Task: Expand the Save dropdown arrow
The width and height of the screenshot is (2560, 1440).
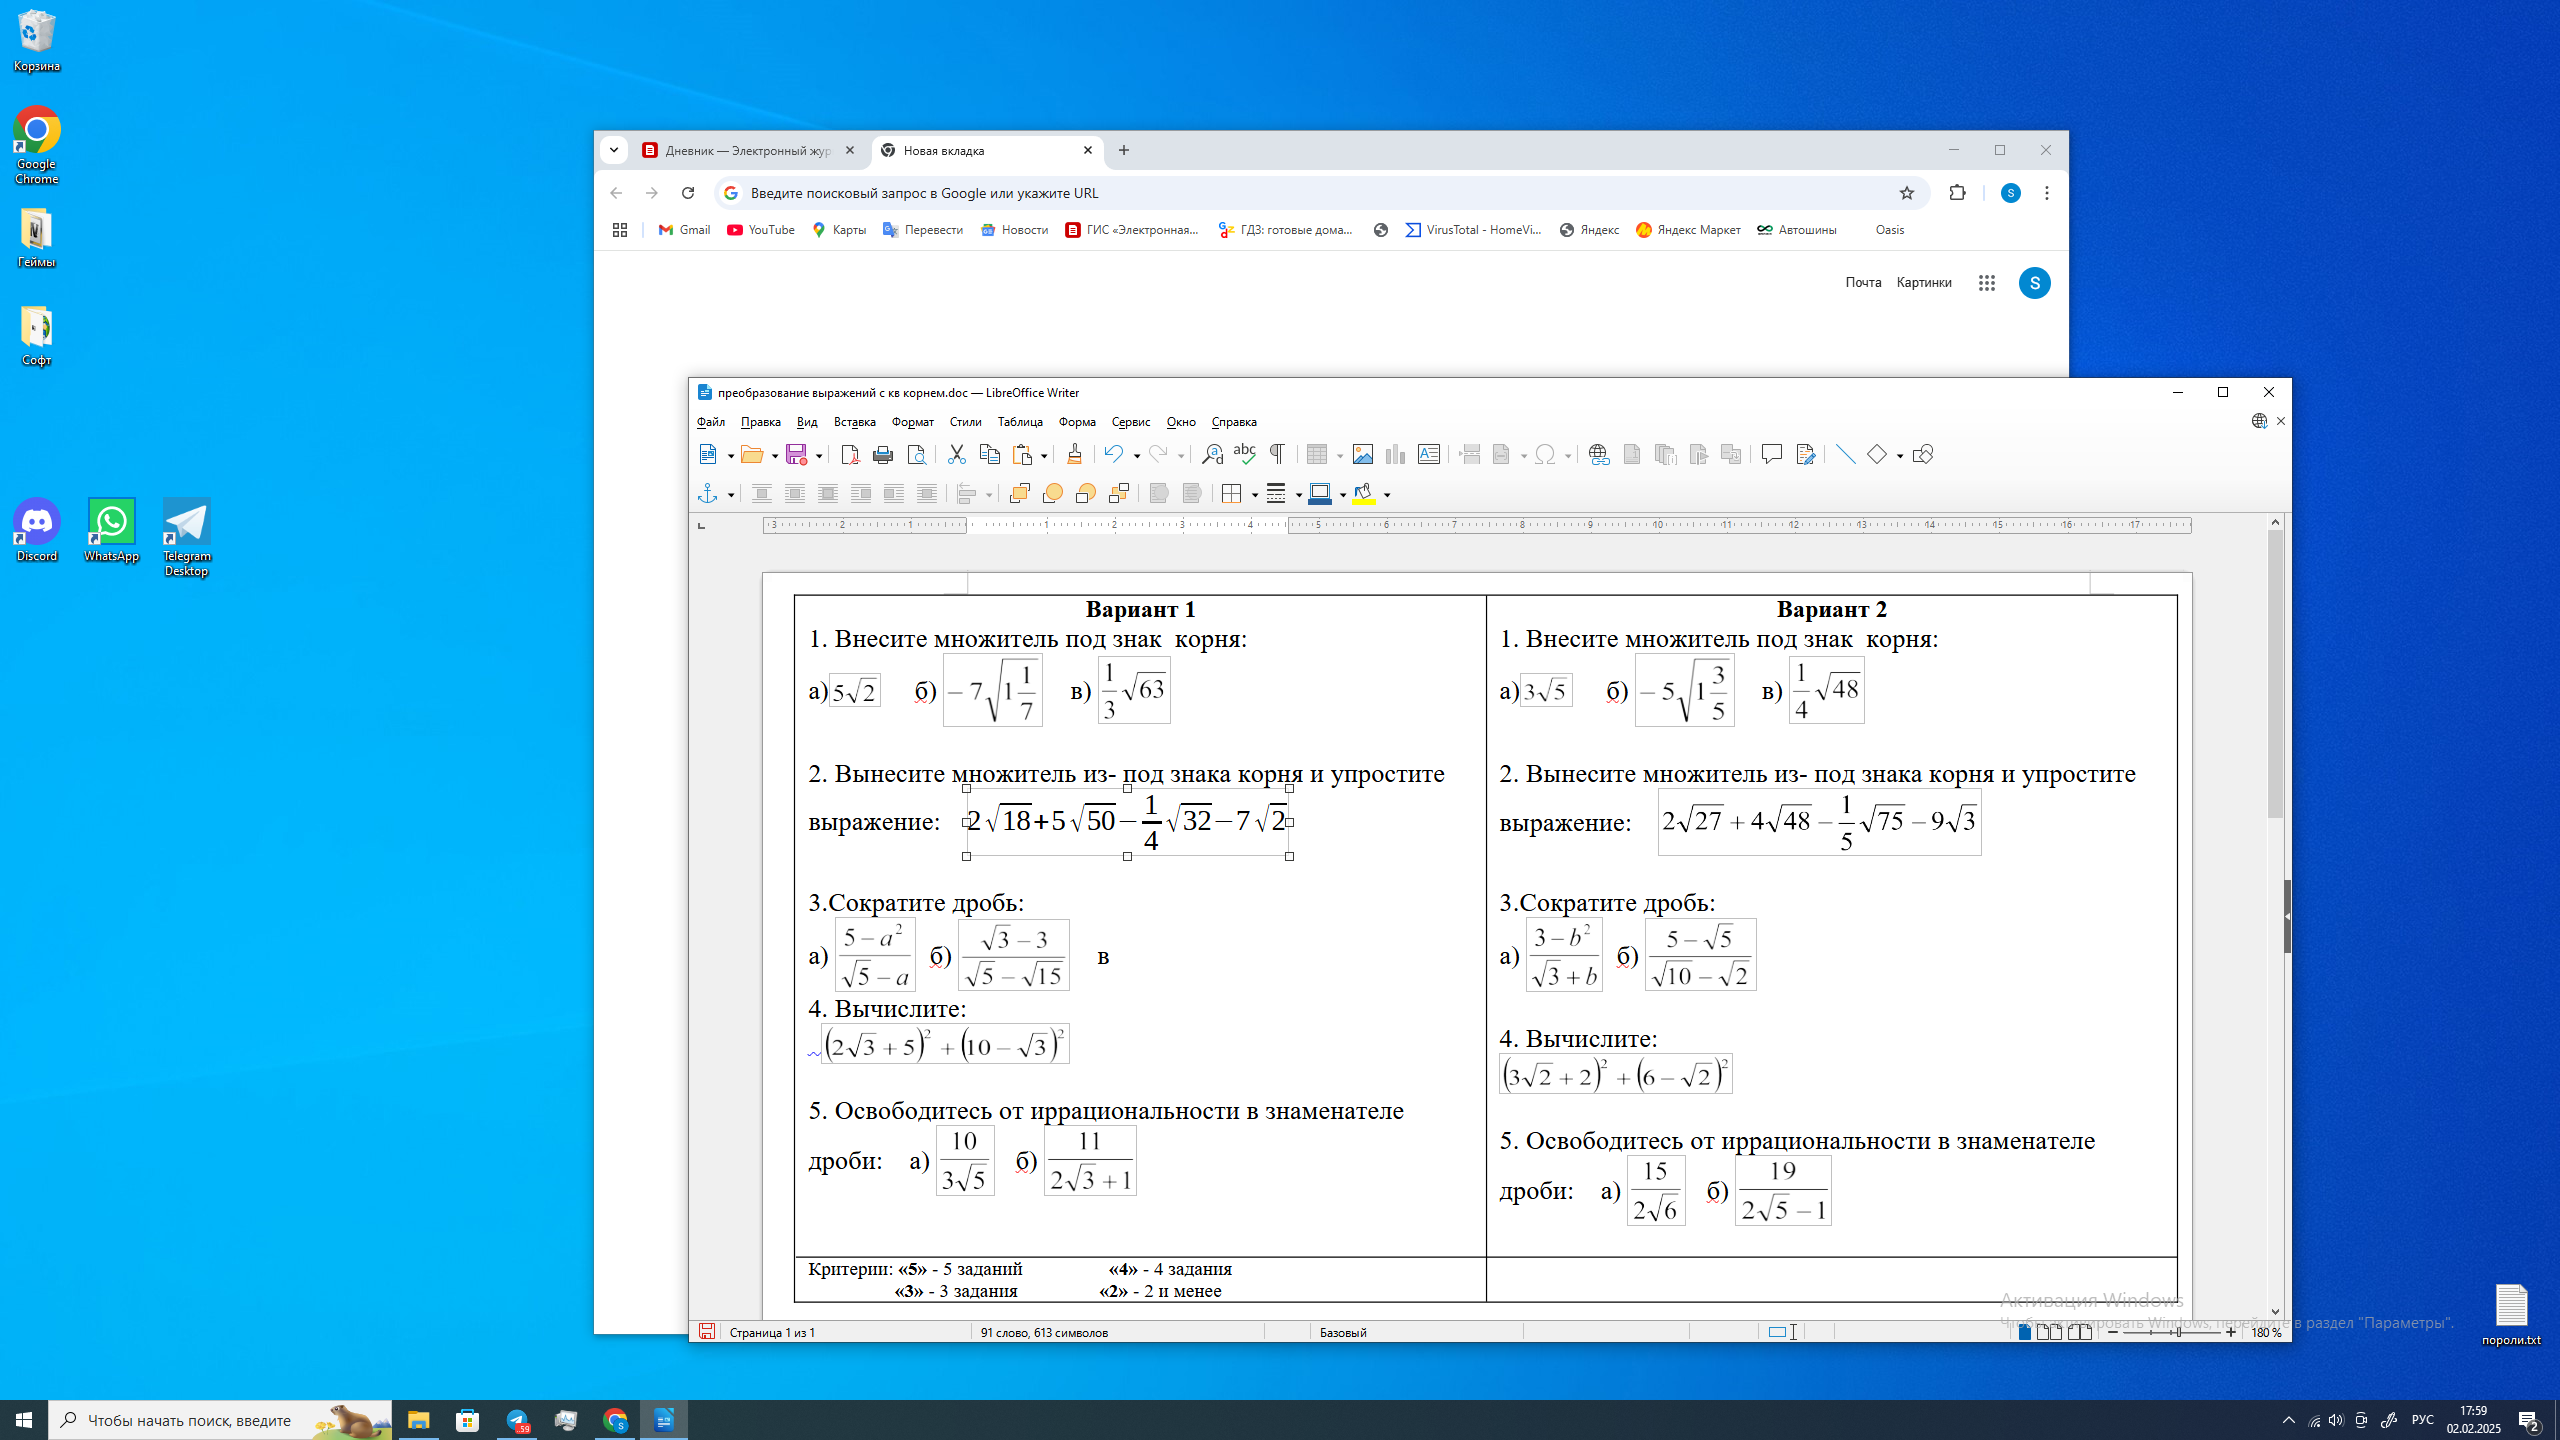Action: click(818, 456)
